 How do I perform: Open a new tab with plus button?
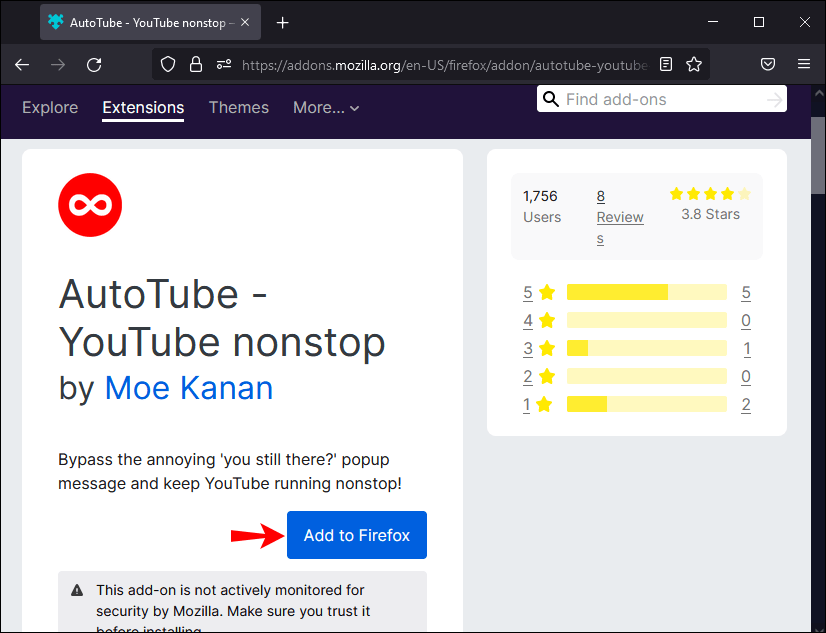(283, 22)
